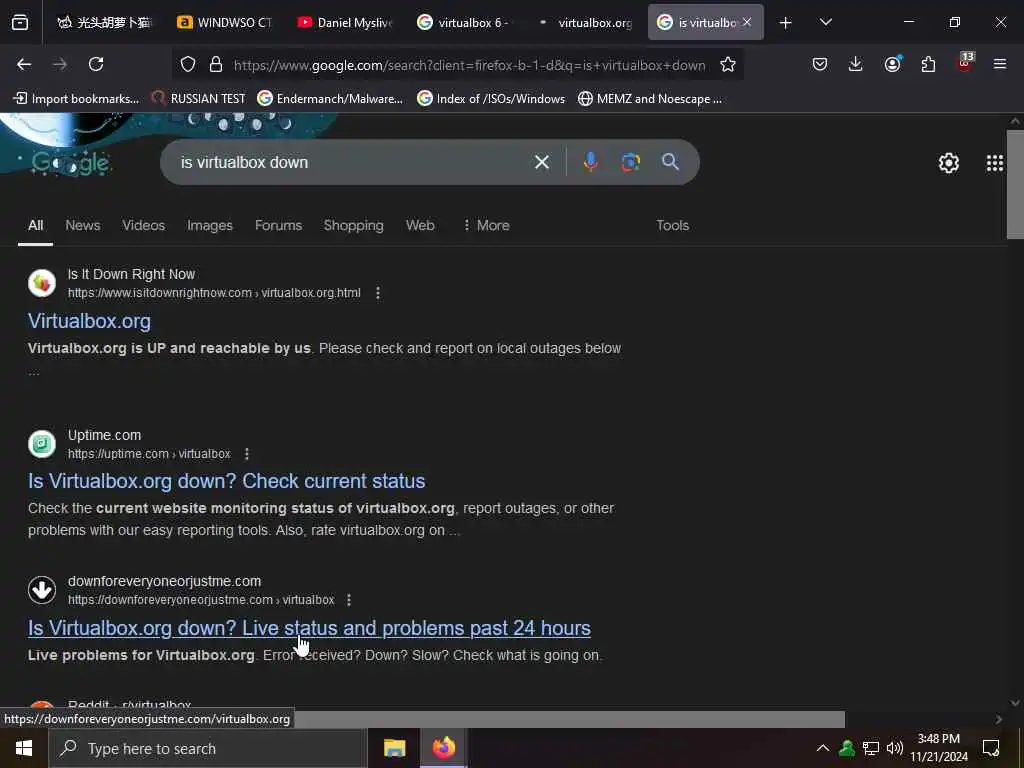The height and width of the screenshot is (768, 1024).
Task: Open options for Is It Down Right Now result
Action: 377,293
